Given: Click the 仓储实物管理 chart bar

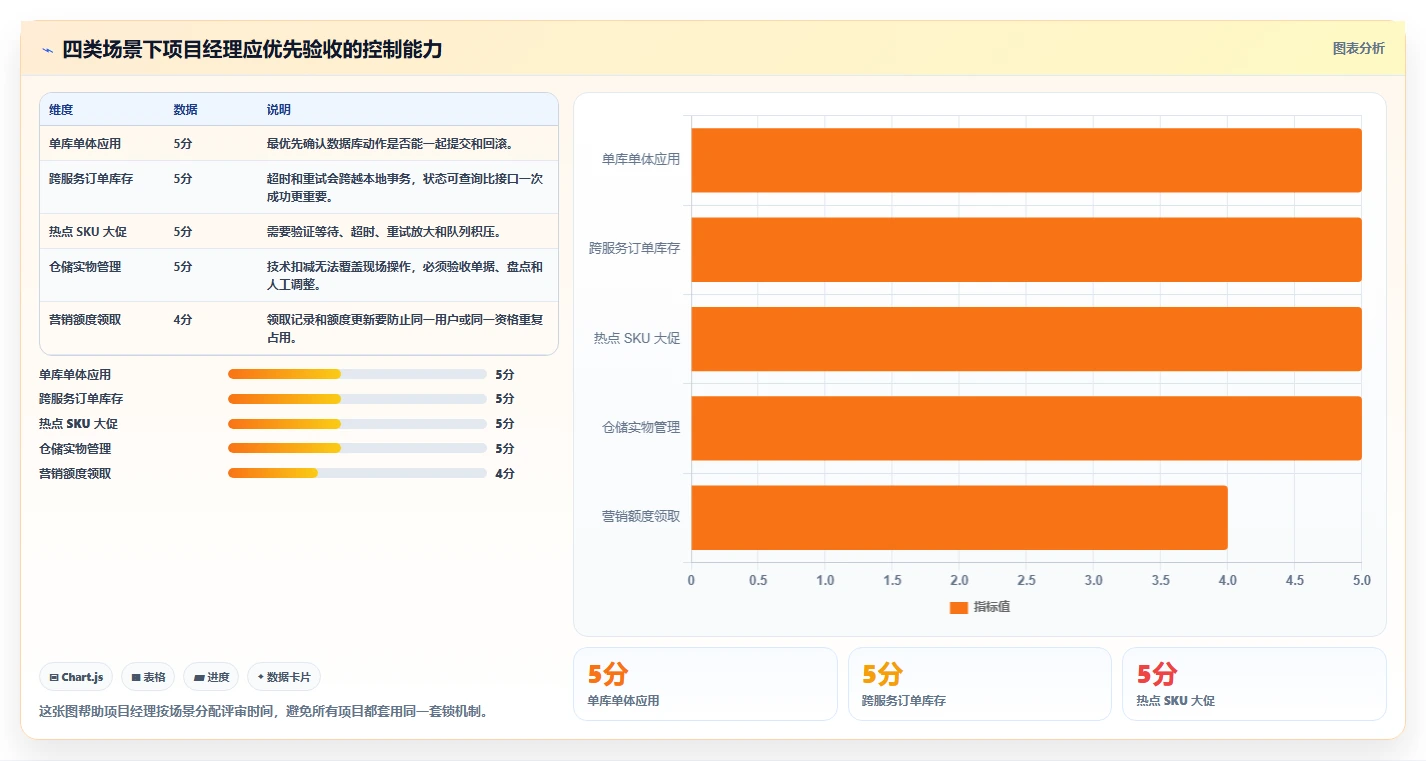Looking at the screenshot, I should pos(1026,428).
